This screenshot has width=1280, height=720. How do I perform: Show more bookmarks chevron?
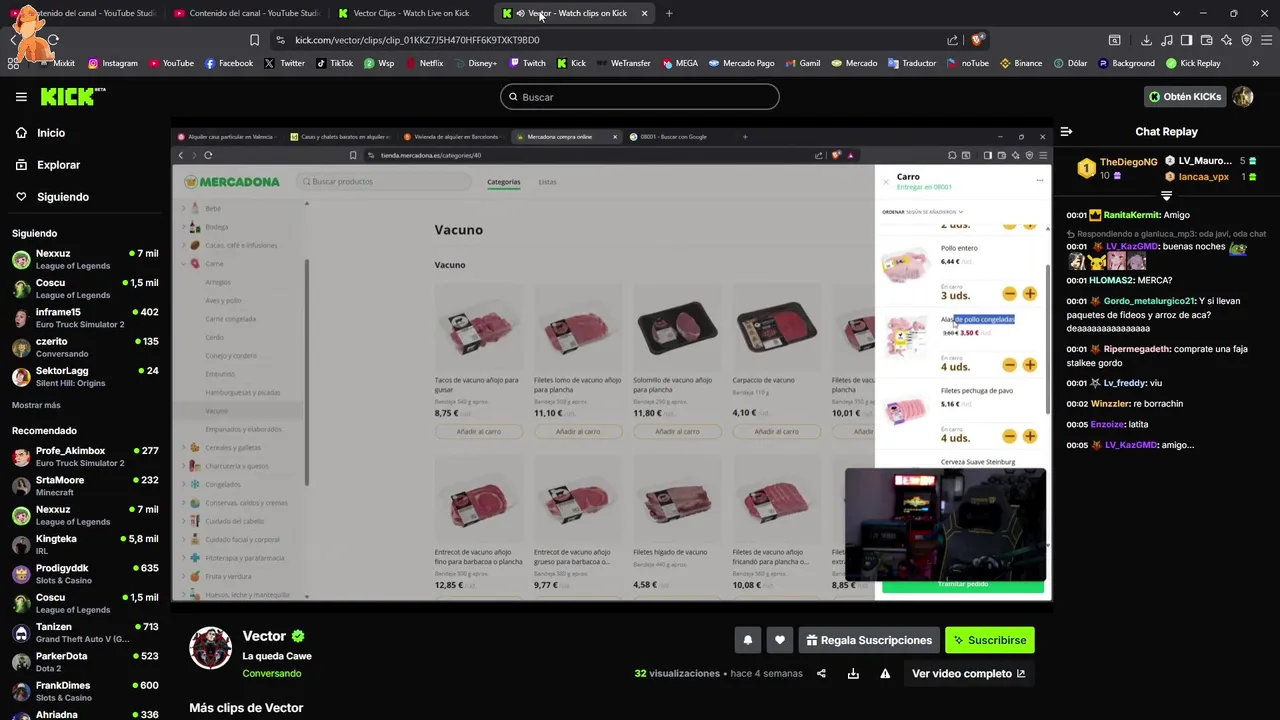(x=1256, y=63)
